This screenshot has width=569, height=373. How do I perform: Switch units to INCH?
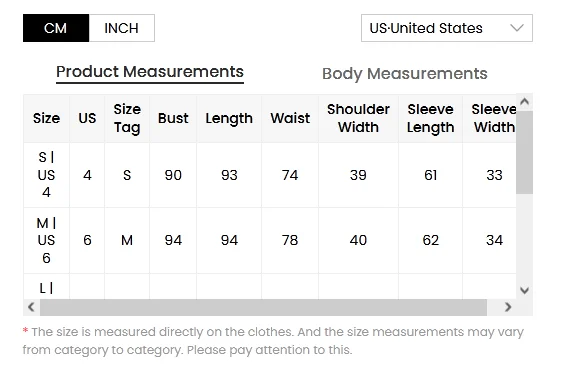point(122,28)
